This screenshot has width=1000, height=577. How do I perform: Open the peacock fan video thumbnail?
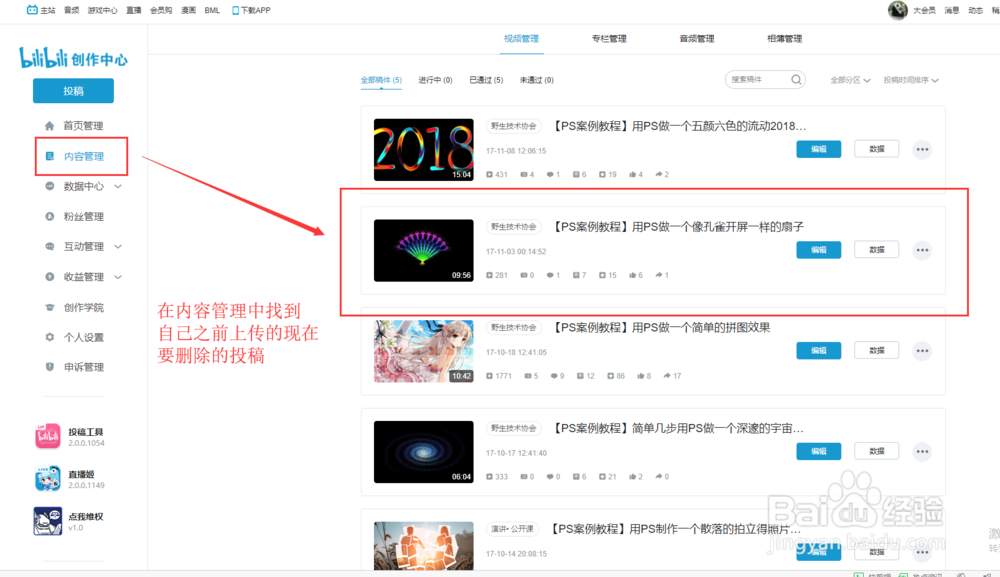[x=423, y=250]
